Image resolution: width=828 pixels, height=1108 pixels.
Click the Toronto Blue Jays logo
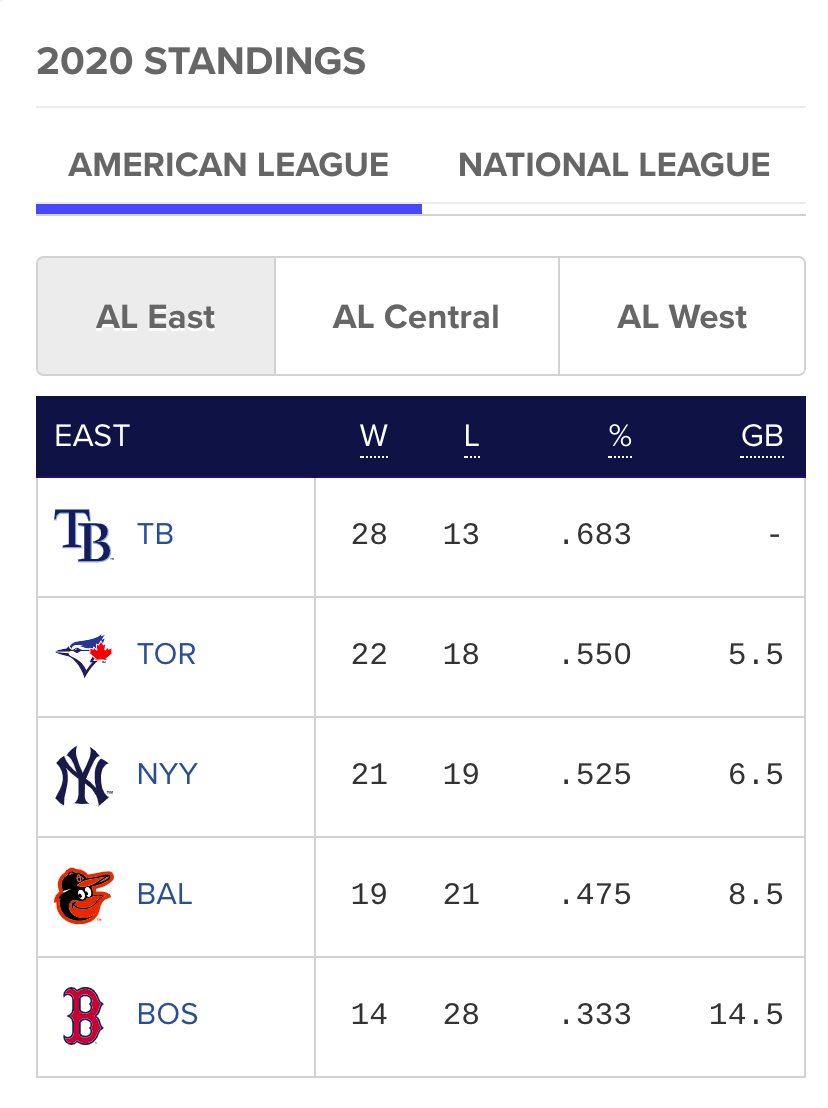[x=83, y=655]
